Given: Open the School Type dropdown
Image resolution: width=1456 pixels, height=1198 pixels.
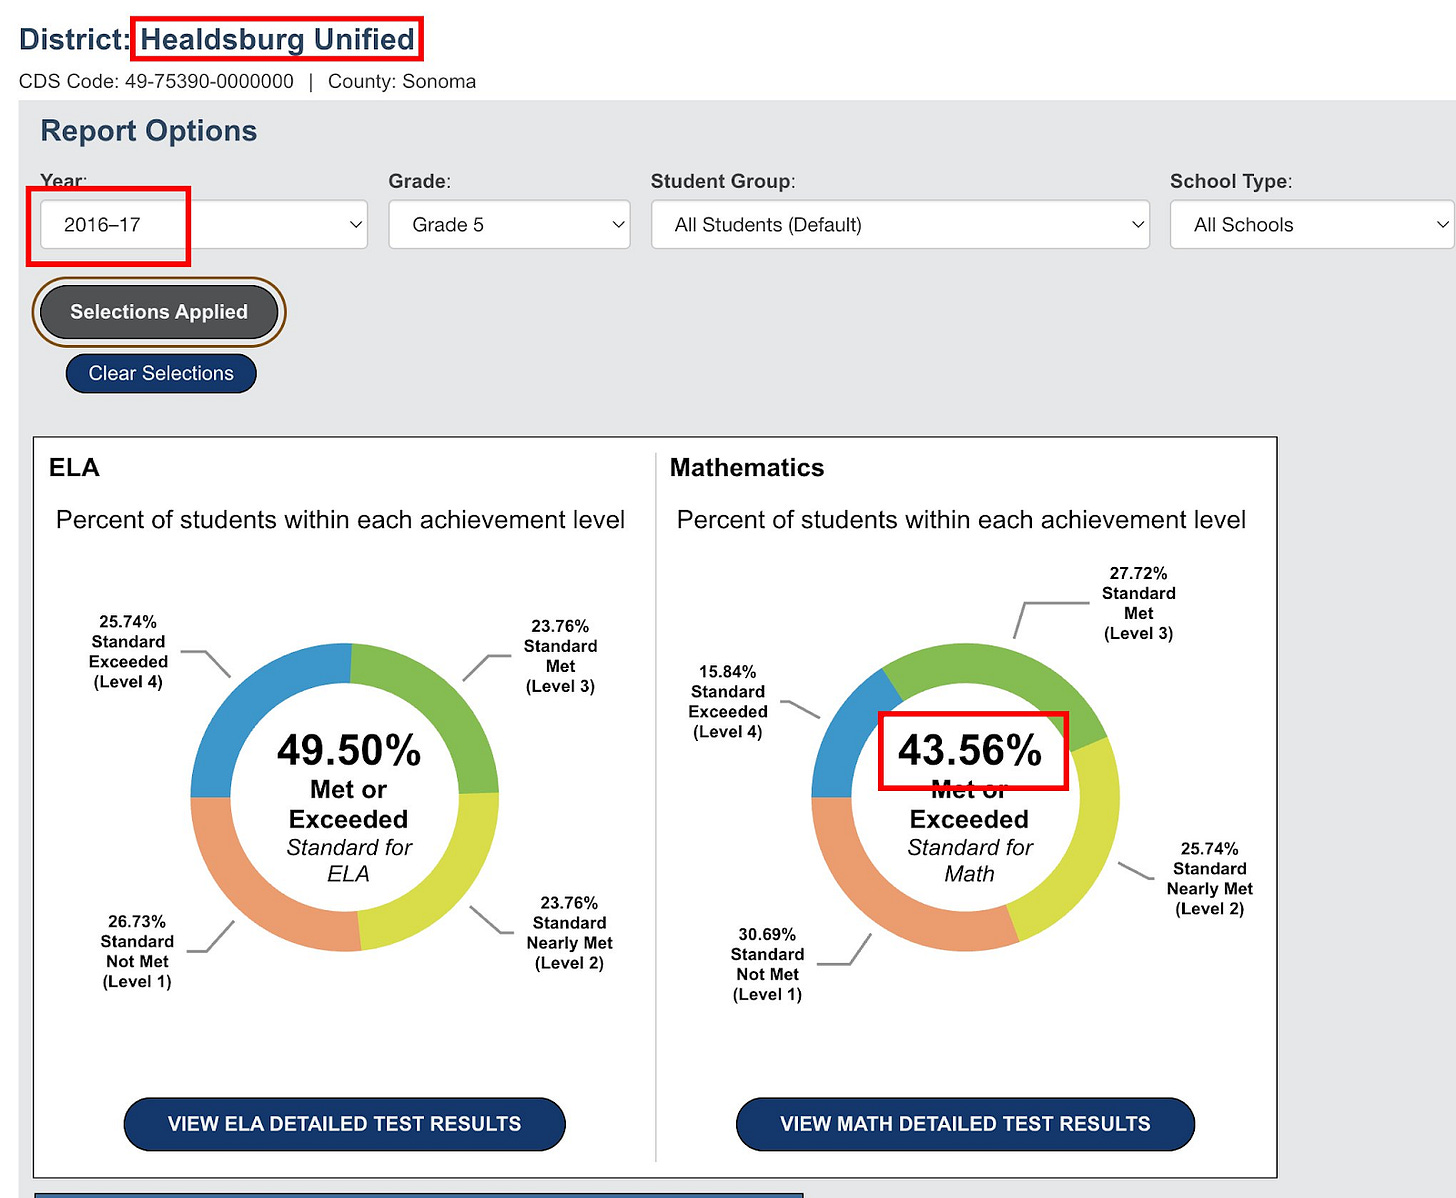Looking at the screenshot, I should [1312, 225].
